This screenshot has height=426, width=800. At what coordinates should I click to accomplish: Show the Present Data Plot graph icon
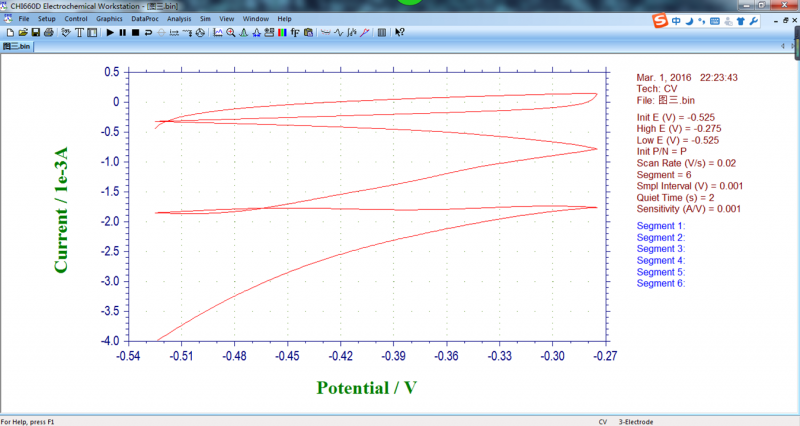[x=218, y=32]
